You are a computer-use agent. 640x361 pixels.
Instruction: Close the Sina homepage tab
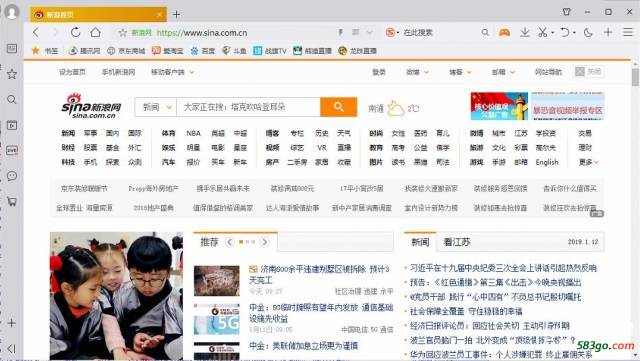click(x=160, y=15)
